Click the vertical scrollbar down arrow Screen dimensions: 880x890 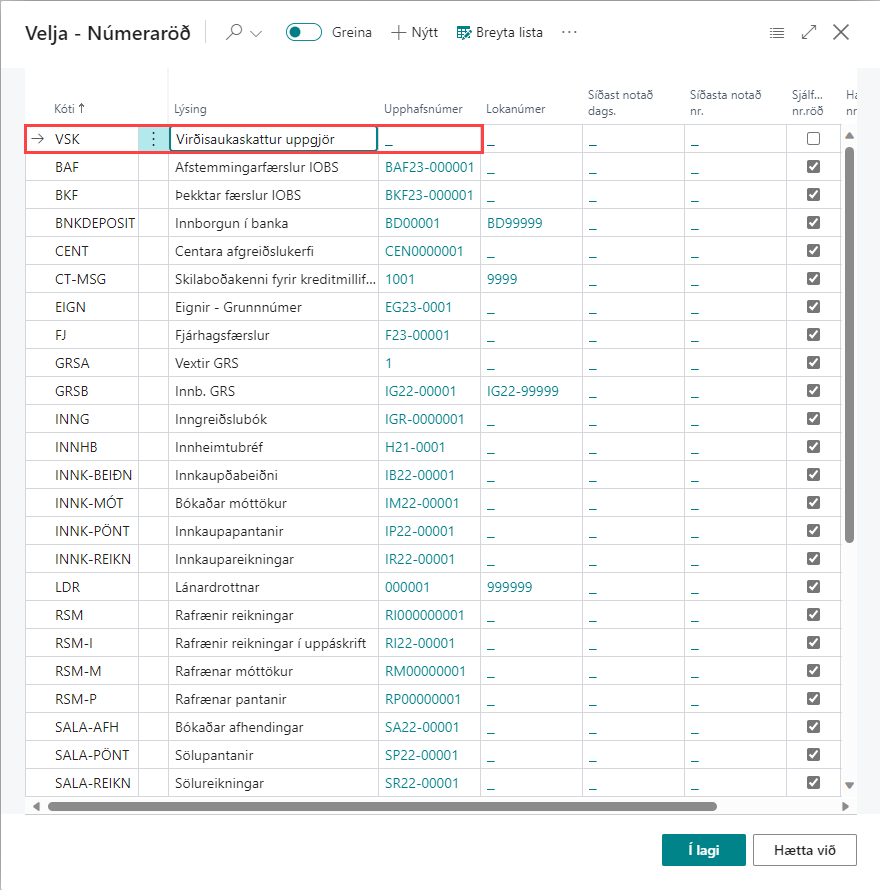click(850, 786)
